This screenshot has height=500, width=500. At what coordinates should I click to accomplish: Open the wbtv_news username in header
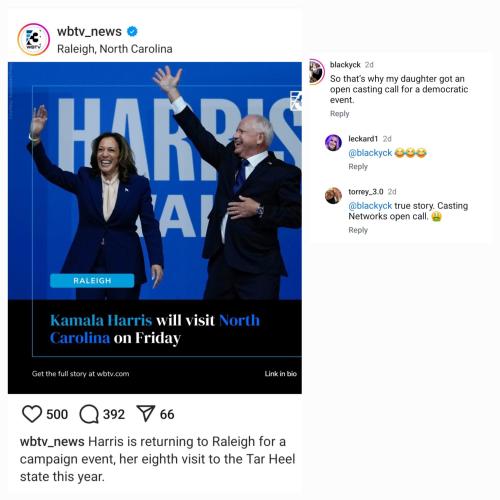(89, 32)
